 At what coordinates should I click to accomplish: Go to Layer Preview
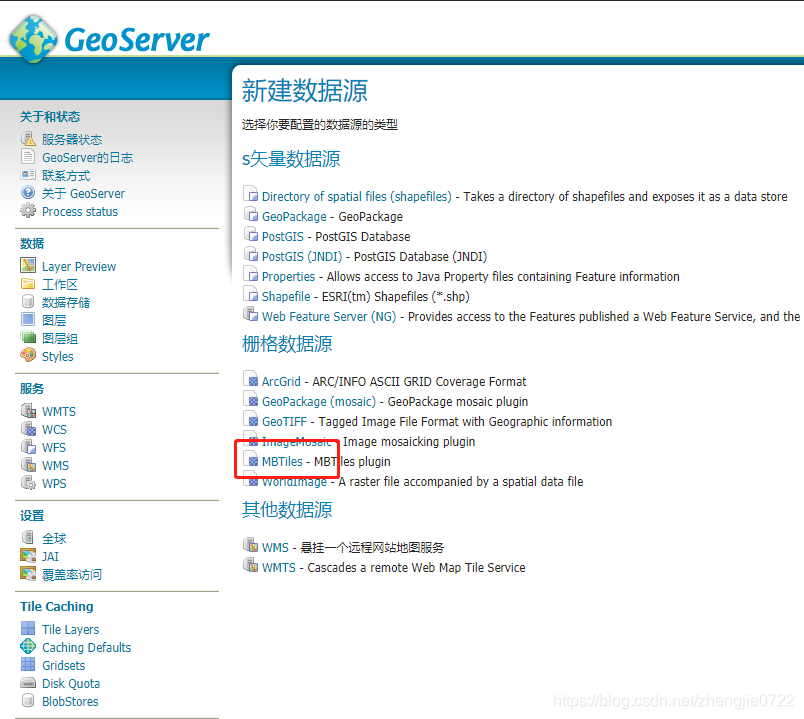coord(79,266)
